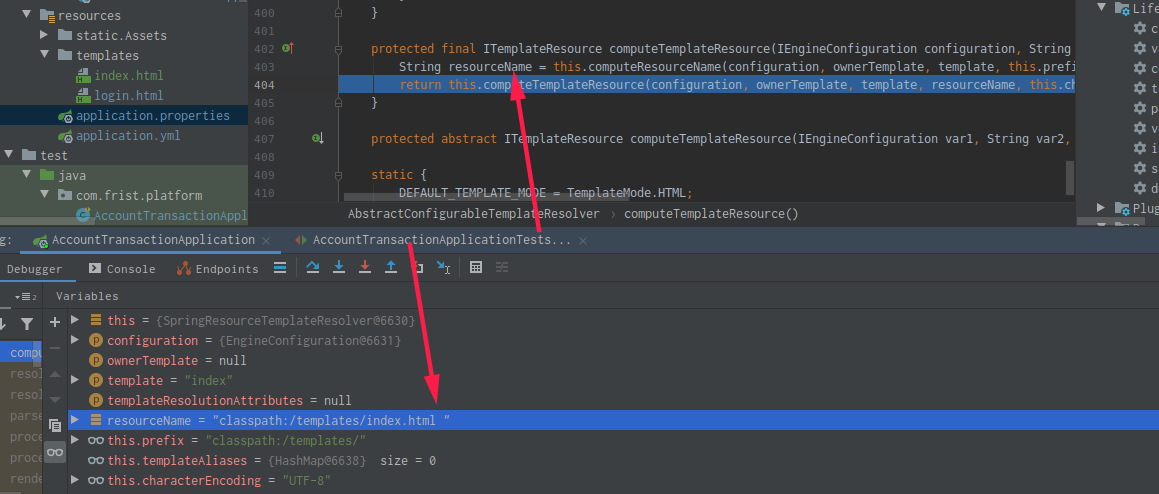Click the application.properties Spring file icon
The image size is (1159, 494).
65,116
